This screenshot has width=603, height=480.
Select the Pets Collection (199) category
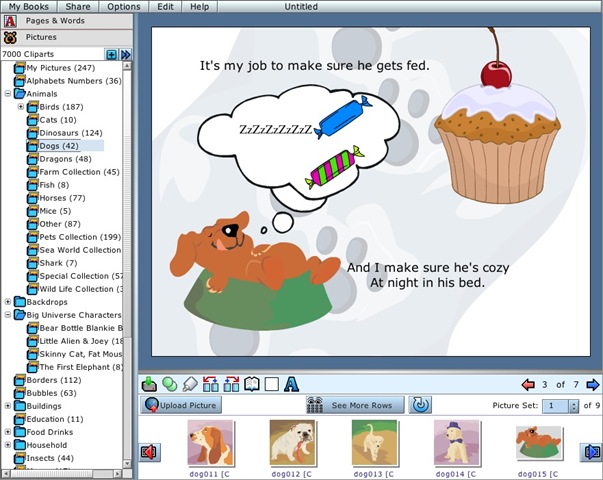click(x=80, y=237)
